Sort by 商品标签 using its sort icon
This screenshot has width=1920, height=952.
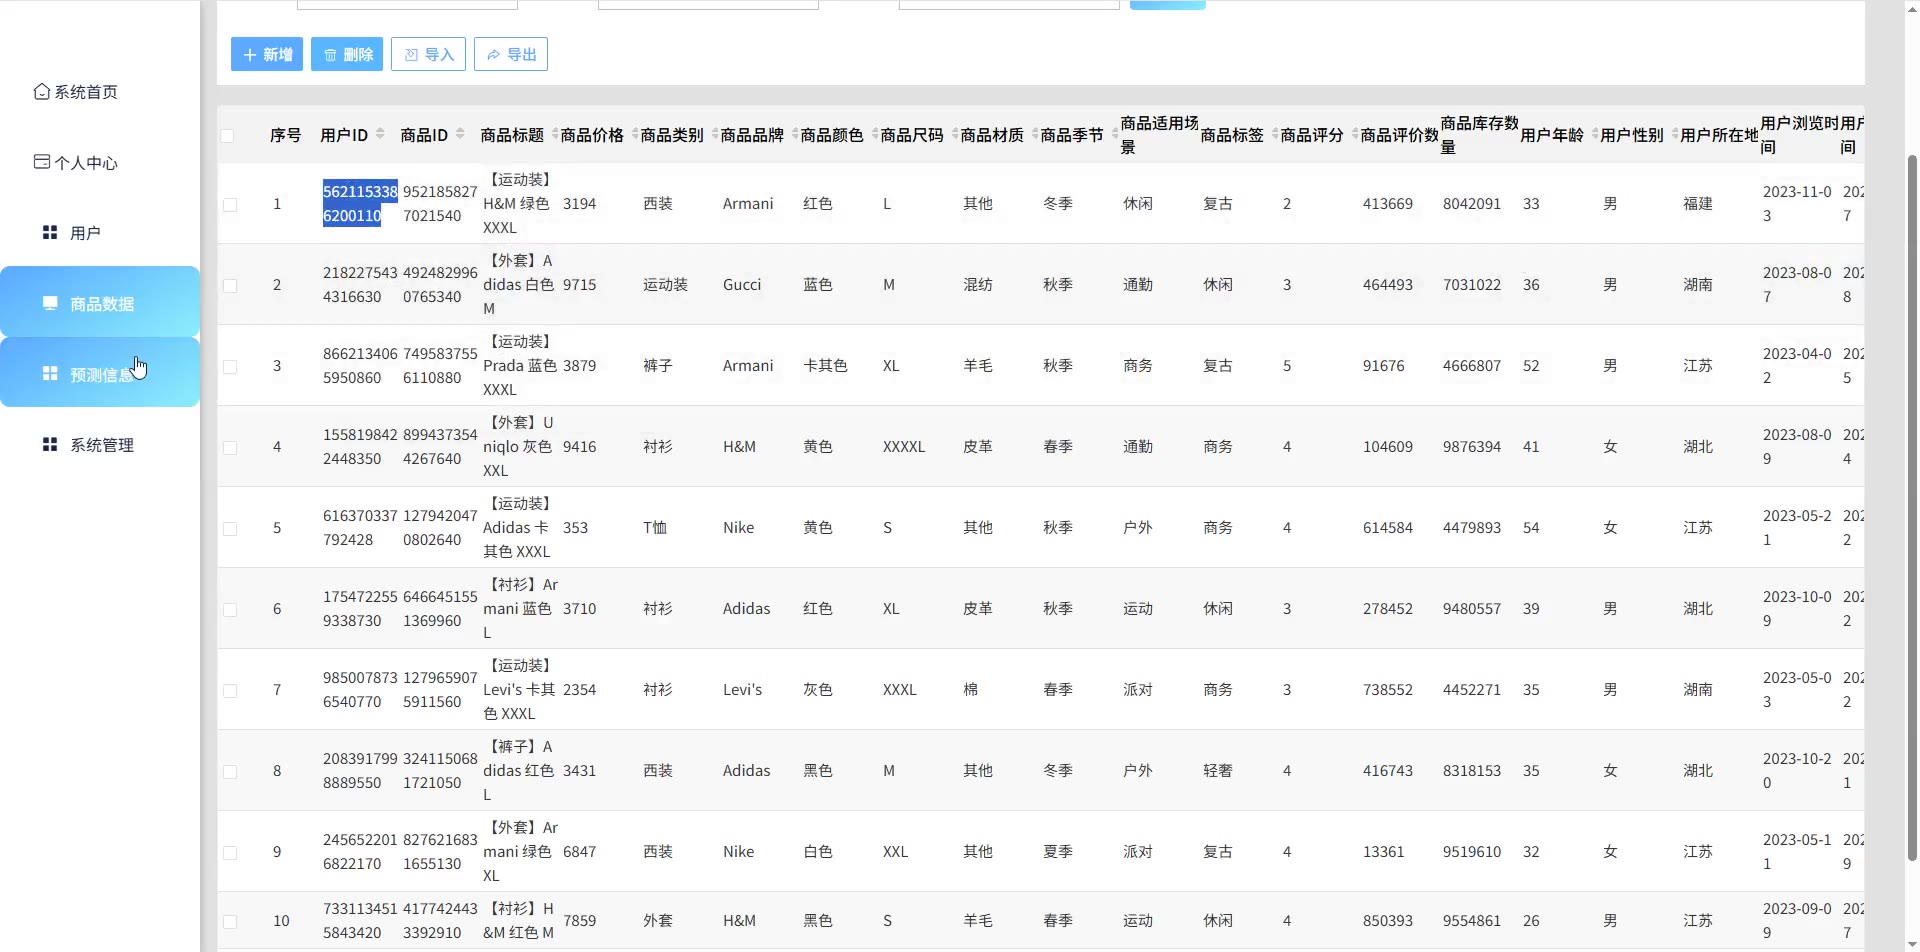pyautogui.click(x=1275, y=133)
